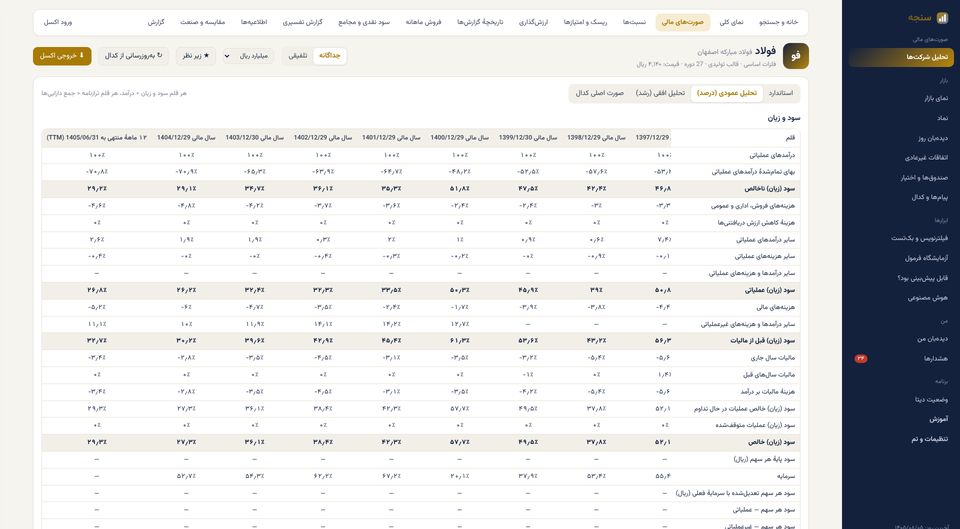Open the نمای کلی tab
This screenshot has height=529, width=960.
pyautogui.click(x=732, y=22)
